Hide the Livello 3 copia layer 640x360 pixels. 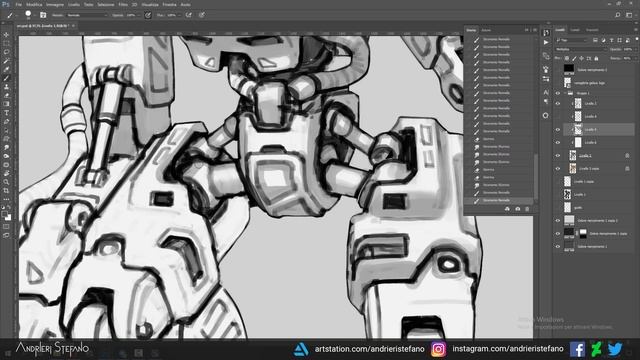tap(558, 168)
